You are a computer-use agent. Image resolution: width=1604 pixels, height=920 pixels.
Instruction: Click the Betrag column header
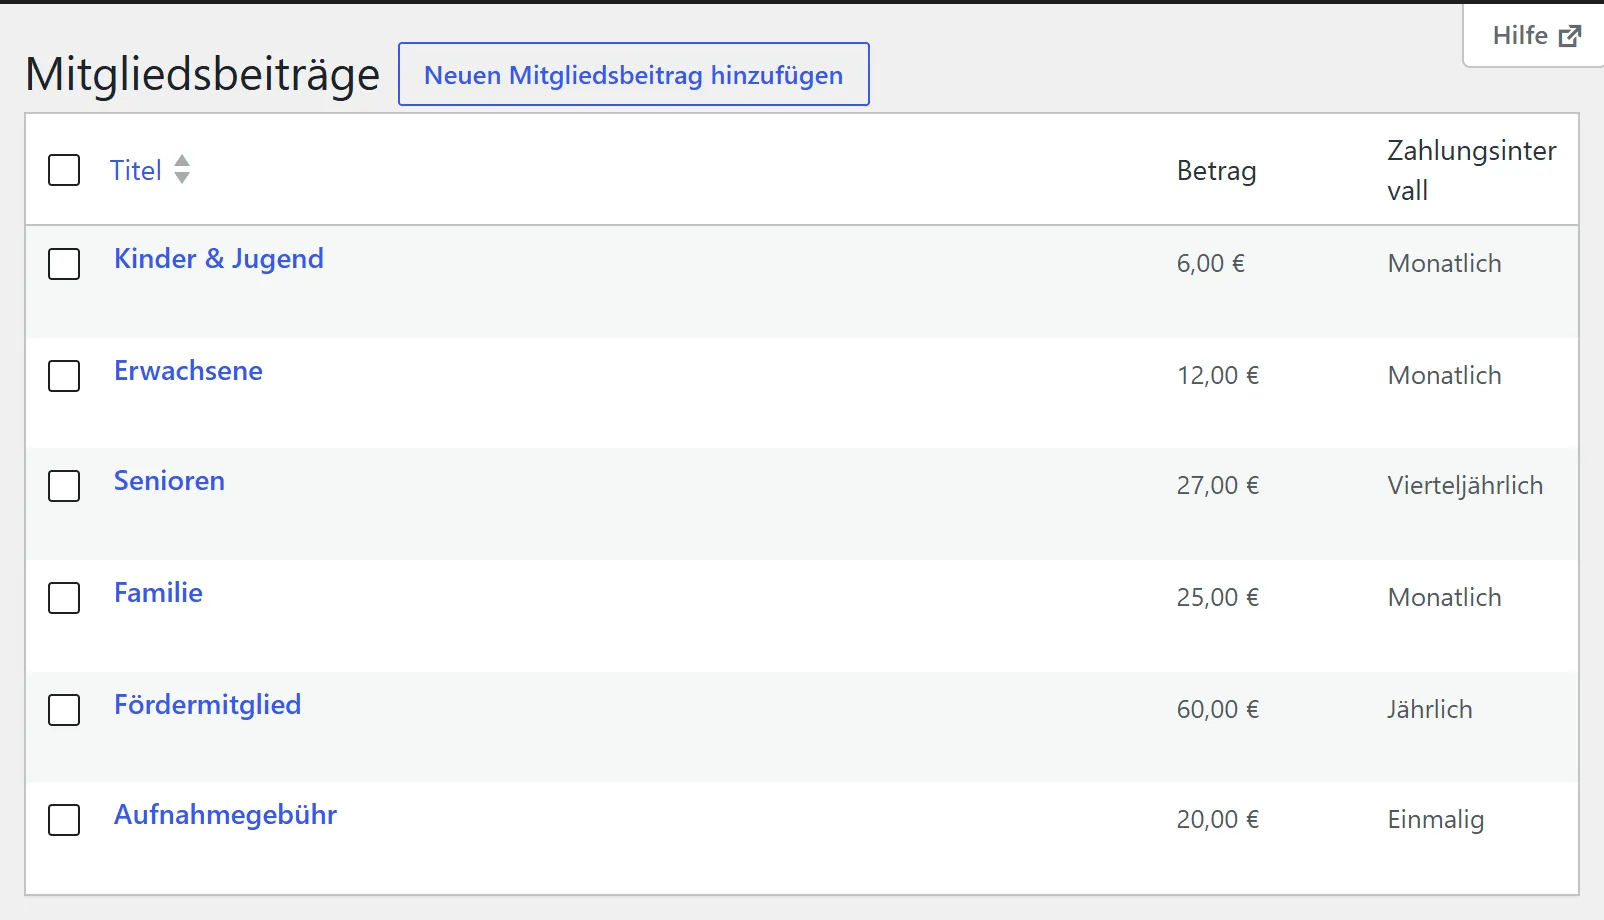pos(1216,171)
